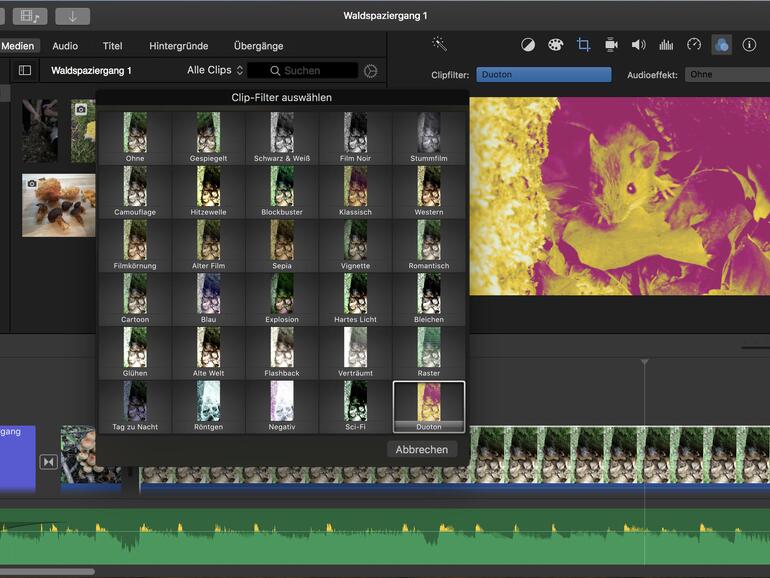Select the Klassisch filter
This screenshot has width=770, height=578.
pyautogui.click(x=355, y=192)
